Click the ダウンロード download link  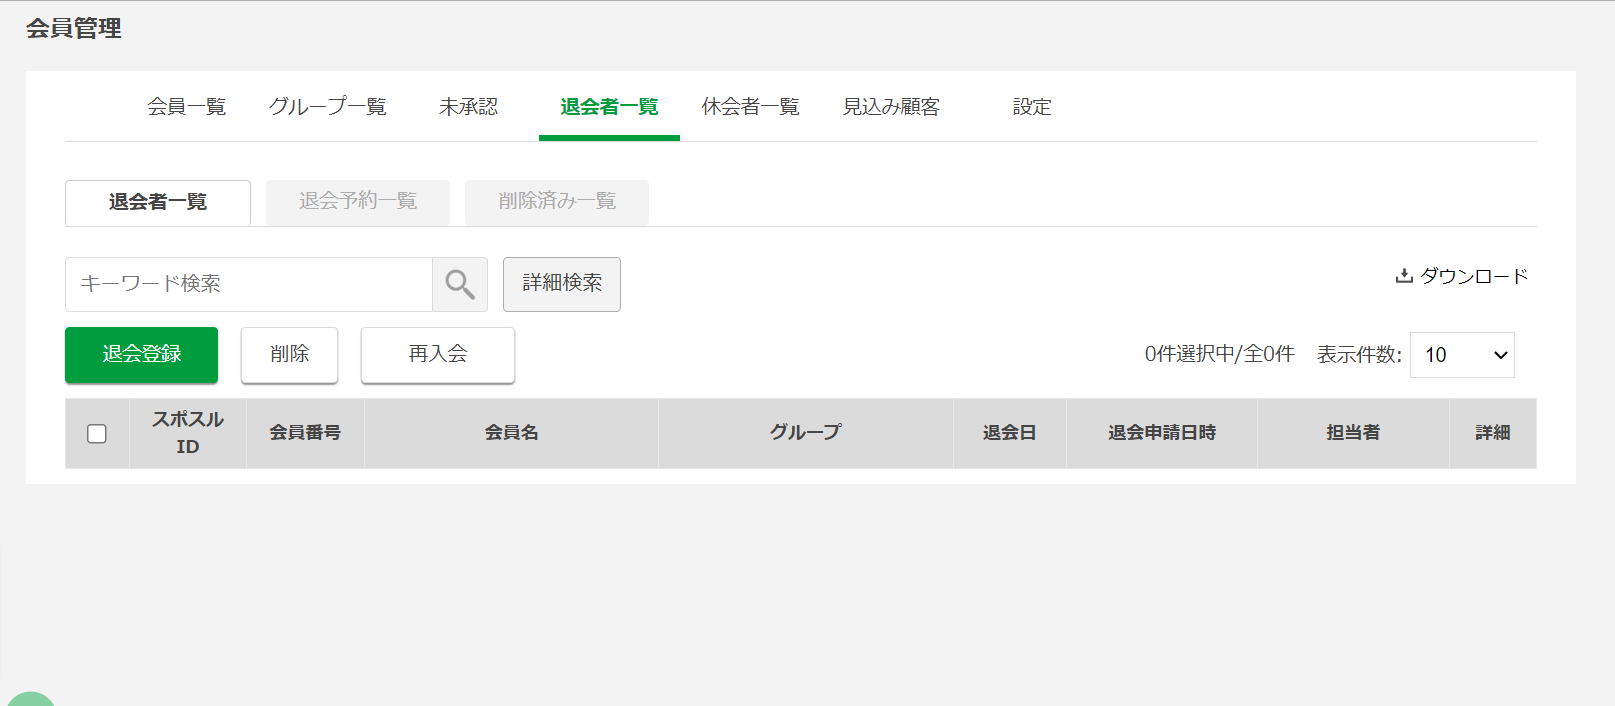tap(1462, 276)
